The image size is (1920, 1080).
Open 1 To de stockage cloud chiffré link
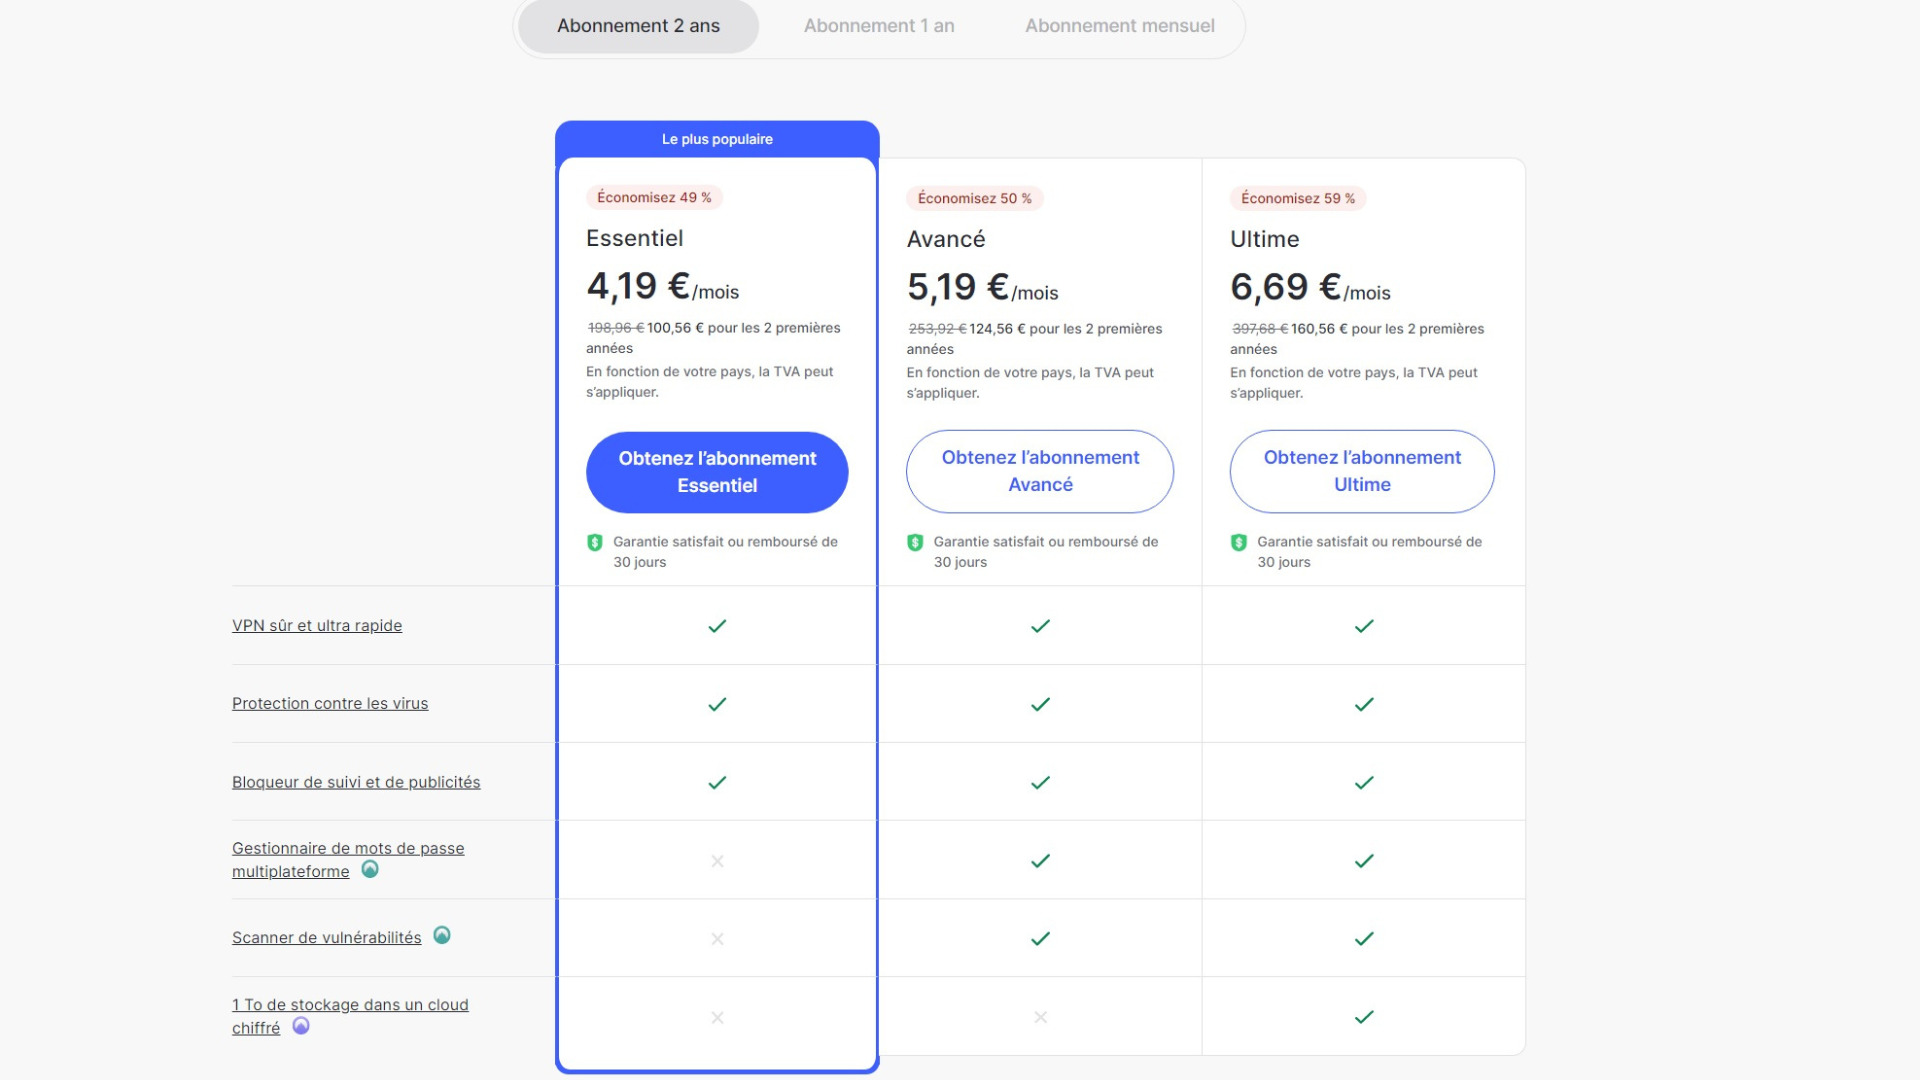[350, 1016]
